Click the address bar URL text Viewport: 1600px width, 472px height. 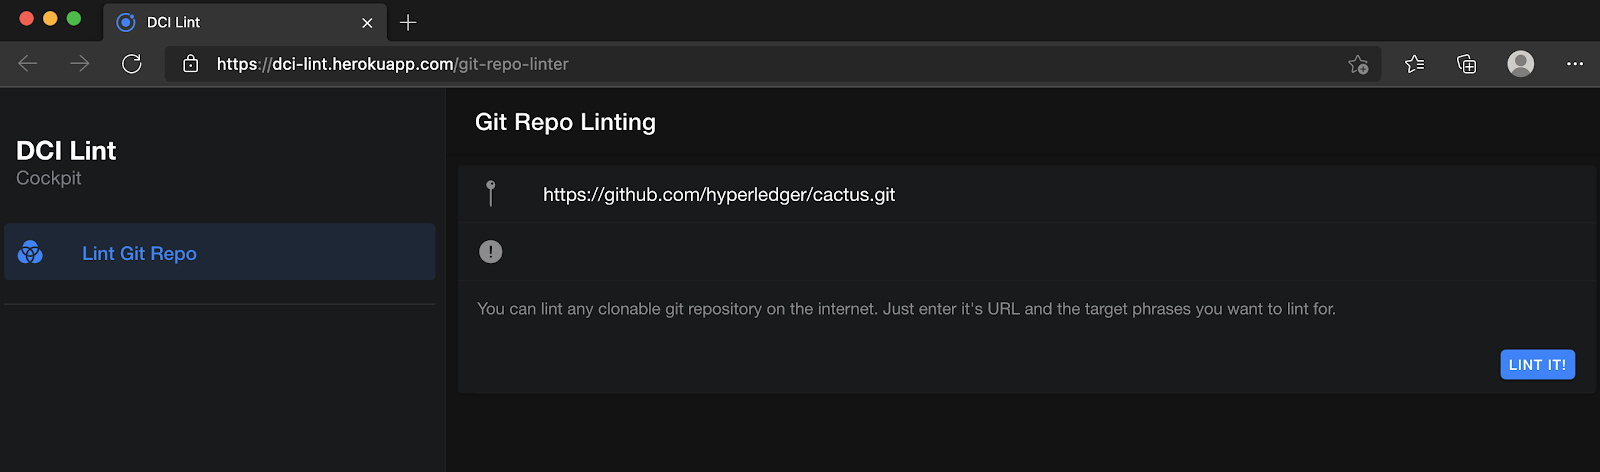(x=392, y=64)
